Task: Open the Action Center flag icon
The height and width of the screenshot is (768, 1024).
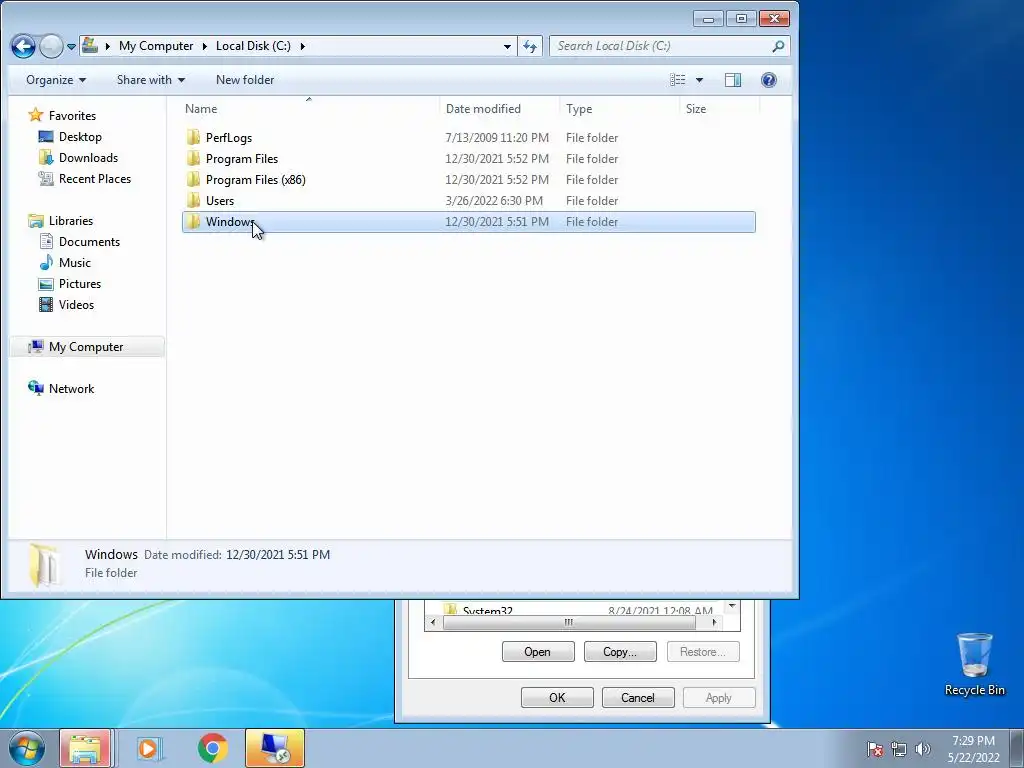Action: tap(874, 749)
